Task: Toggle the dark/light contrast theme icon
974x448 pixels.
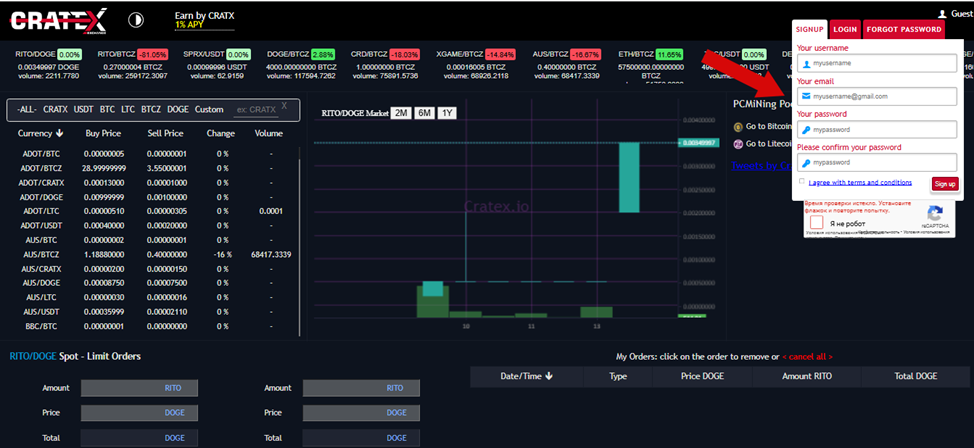Action: tap(136, 20)
